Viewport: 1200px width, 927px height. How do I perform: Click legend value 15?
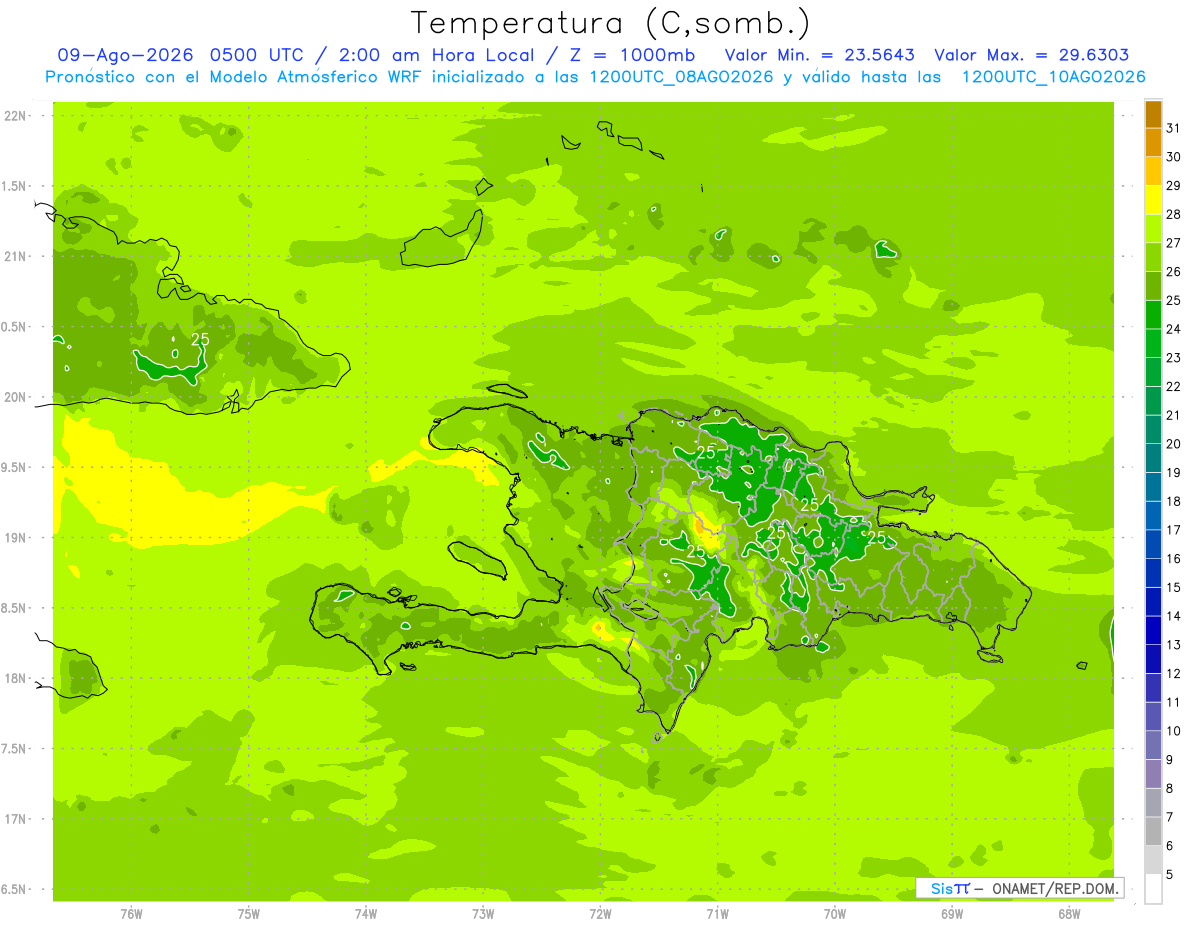pos(1174,588)
